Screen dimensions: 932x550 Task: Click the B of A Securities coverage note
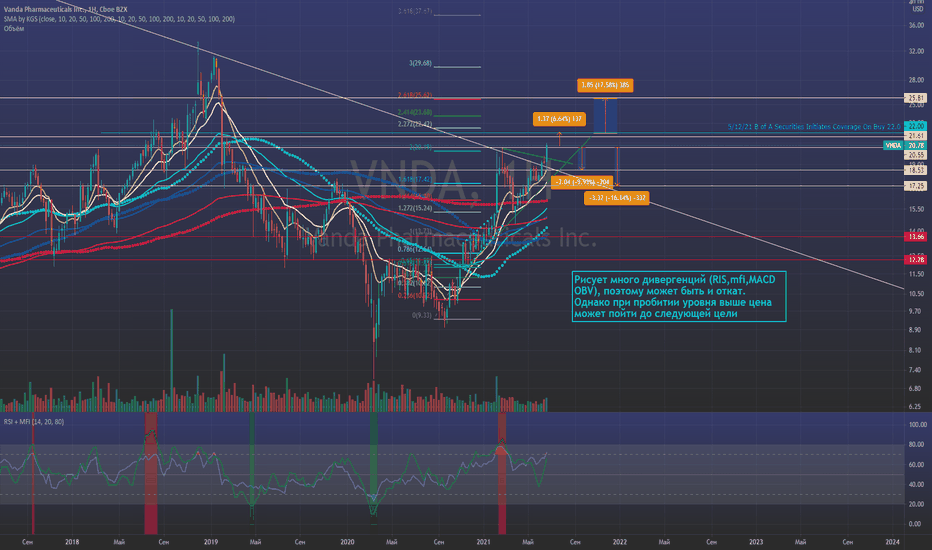pyautogui.click(x=814, y=127)
